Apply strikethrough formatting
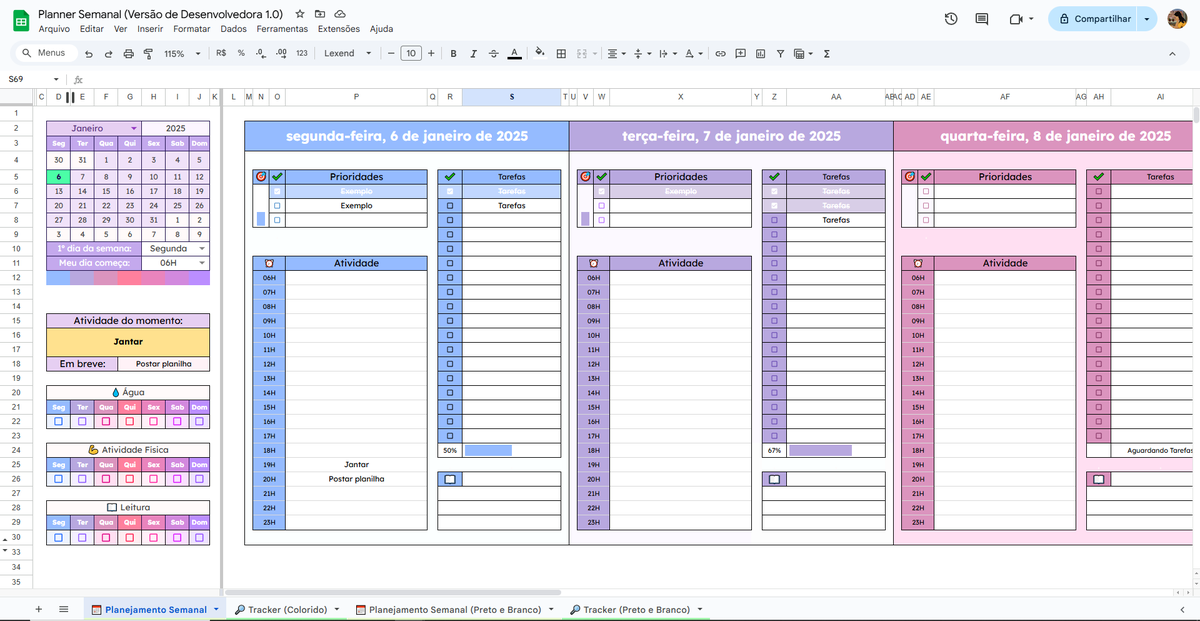The width and height of the screenshot is (1200, 621). tap(493, 53)
